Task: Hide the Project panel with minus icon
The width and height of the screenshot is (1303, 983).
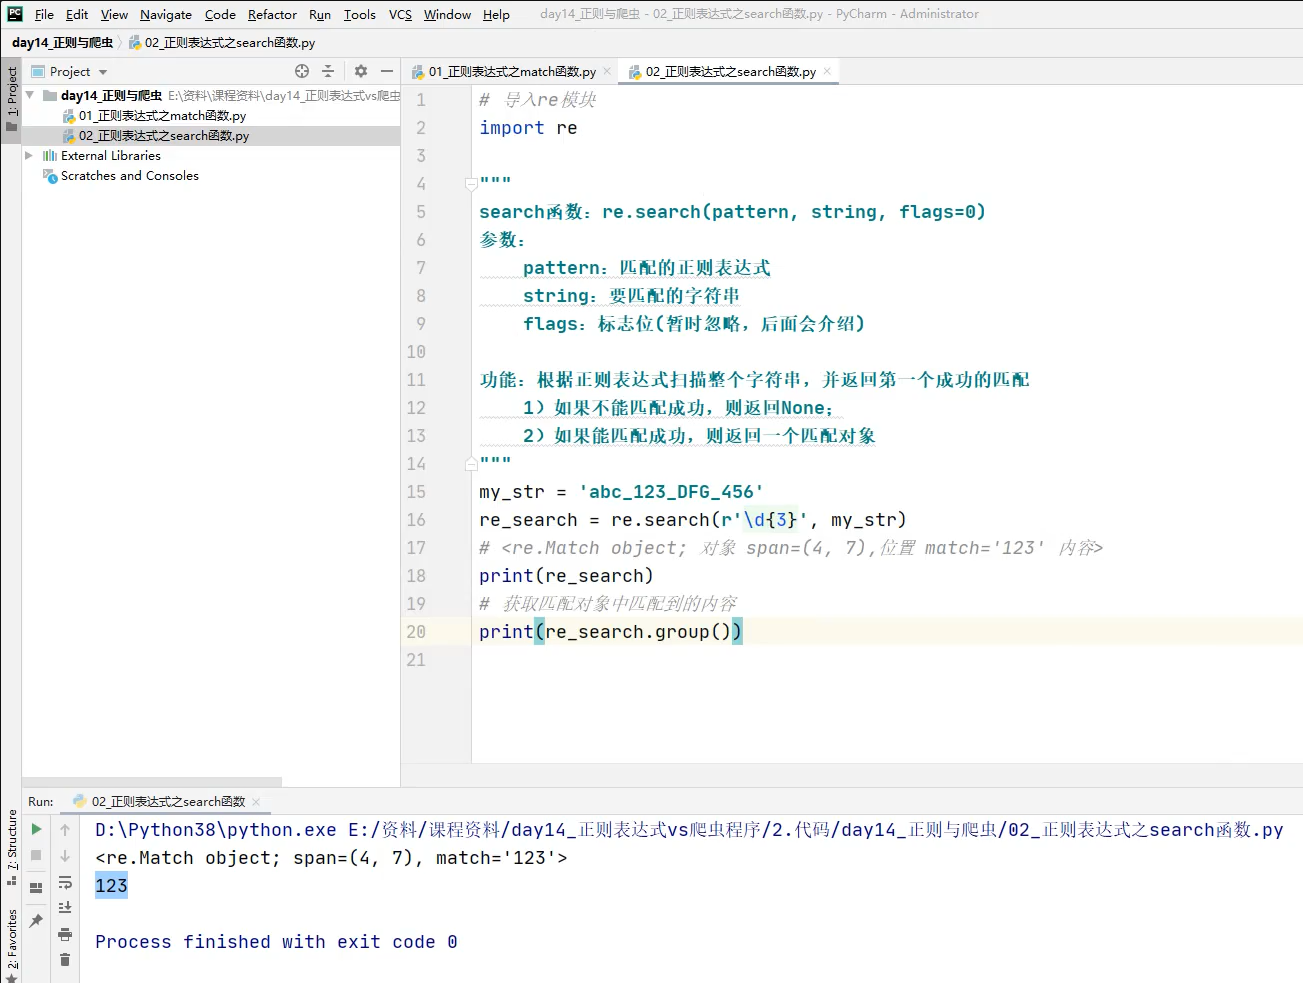Action: (x=387, y=71)
